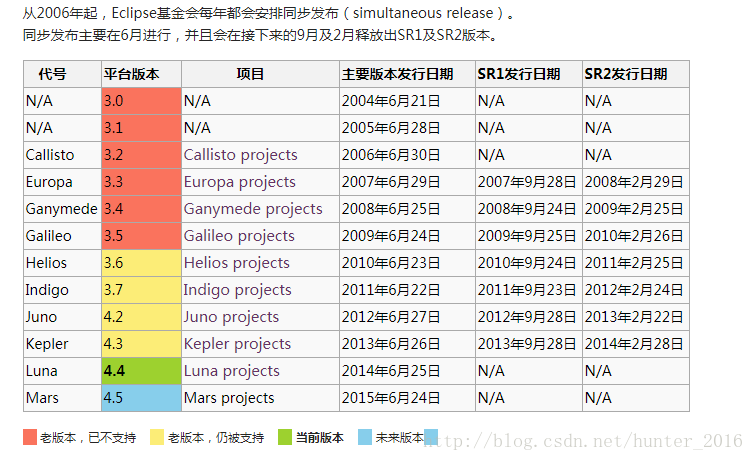Click the Juno code name cell

pyautogui.click(x=63, y=317)
